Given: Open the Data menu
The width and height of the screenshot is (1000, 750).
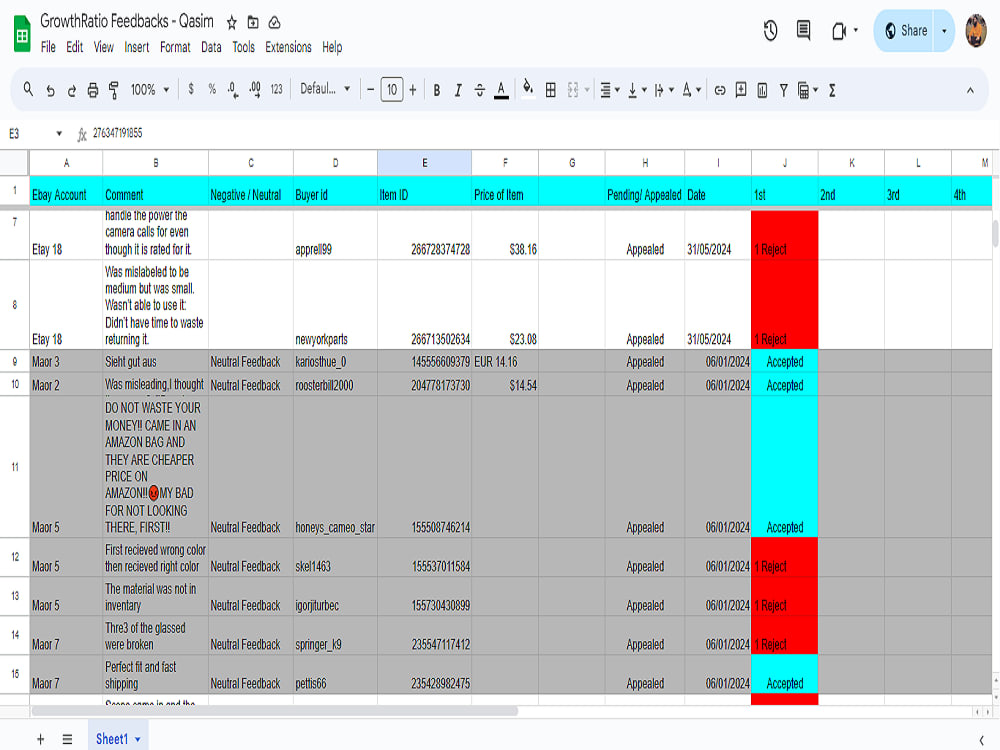Looking at the screenshot, I should pos(211,47).
